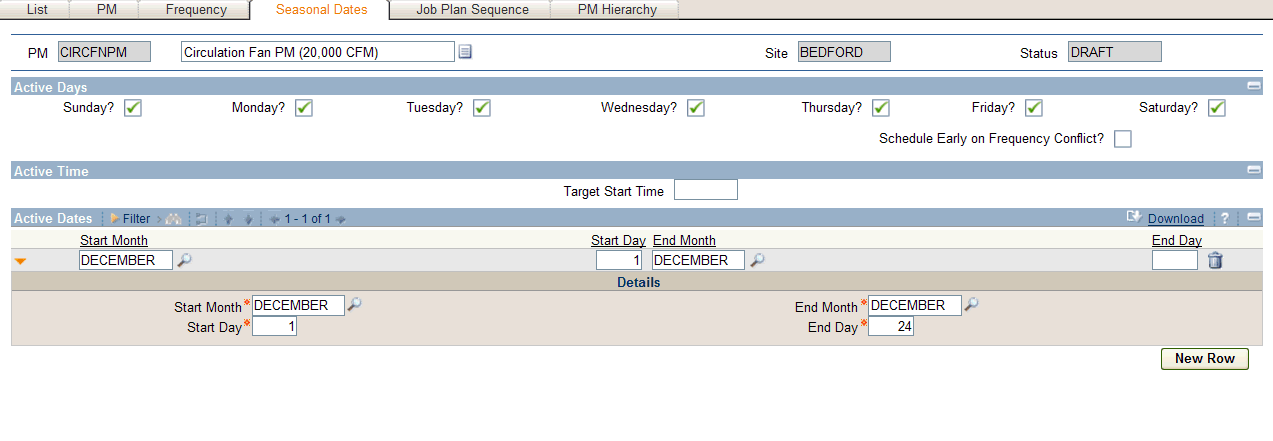Open the long description icon beside PM description
The image size is (1273, 441).
[465, 52]
